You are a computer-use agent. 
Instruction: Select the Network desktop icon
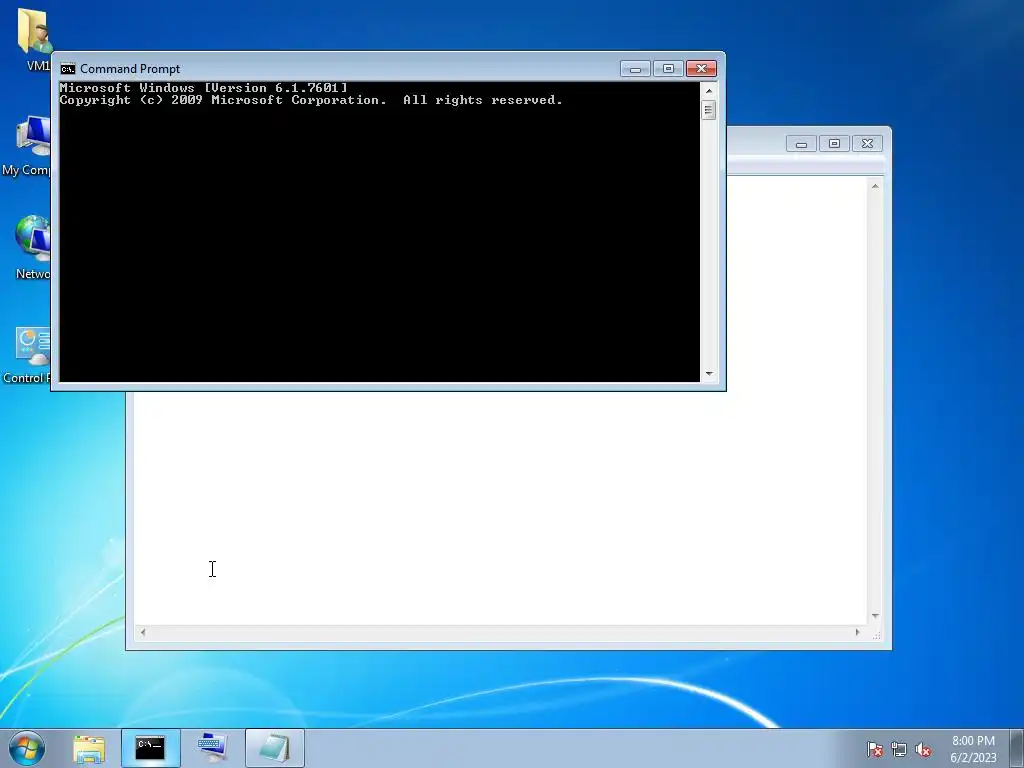point(32,248)
